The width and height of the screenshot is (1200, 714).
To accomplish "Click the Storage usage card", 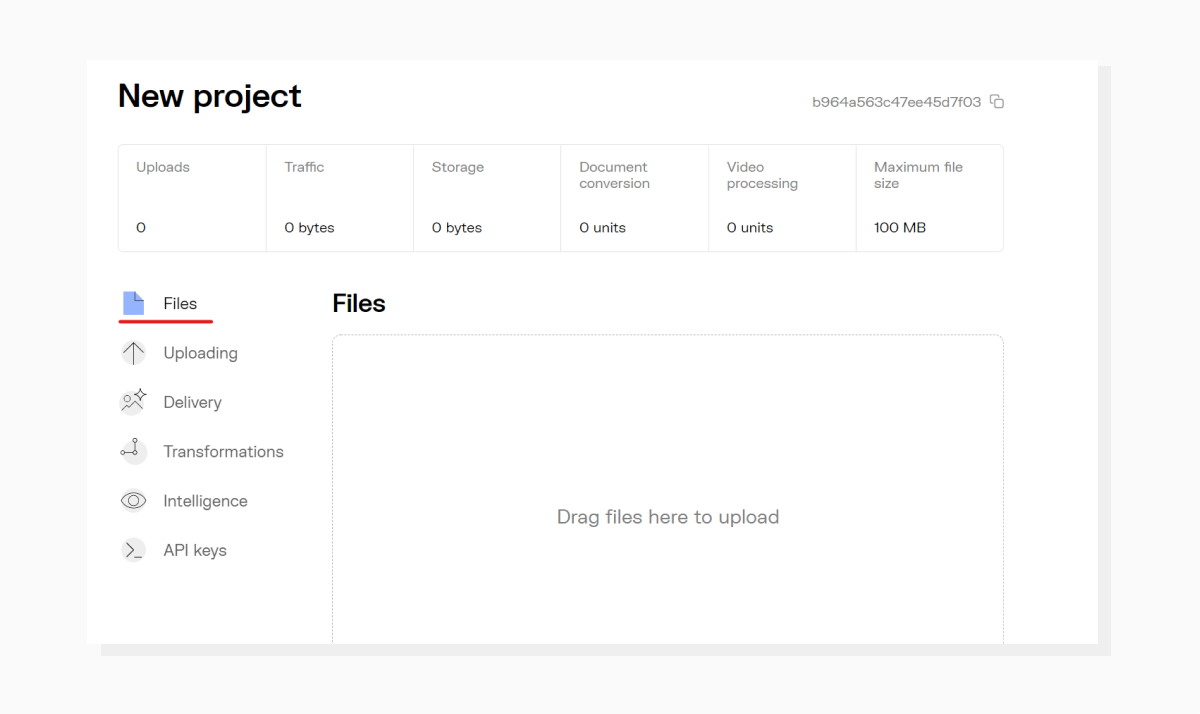I will 487,197.
